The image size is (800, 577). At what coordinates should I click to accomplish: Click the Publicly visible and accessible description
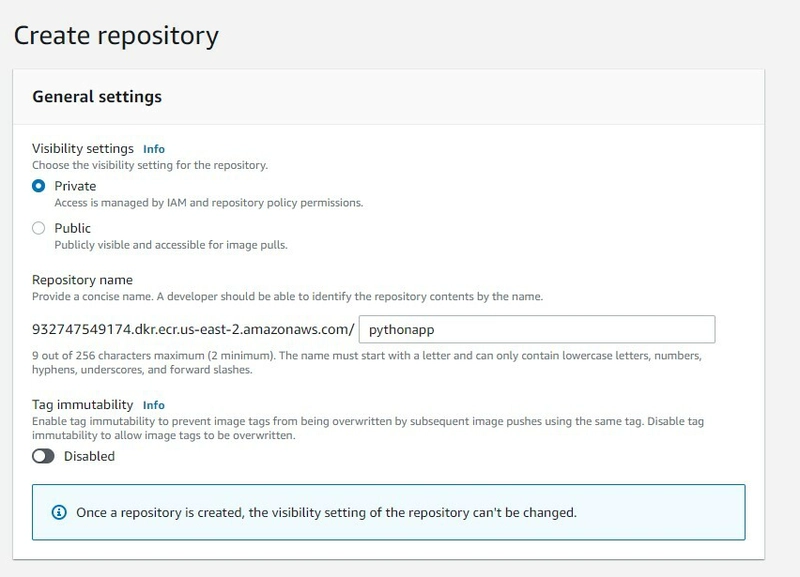tap(171, 245)
